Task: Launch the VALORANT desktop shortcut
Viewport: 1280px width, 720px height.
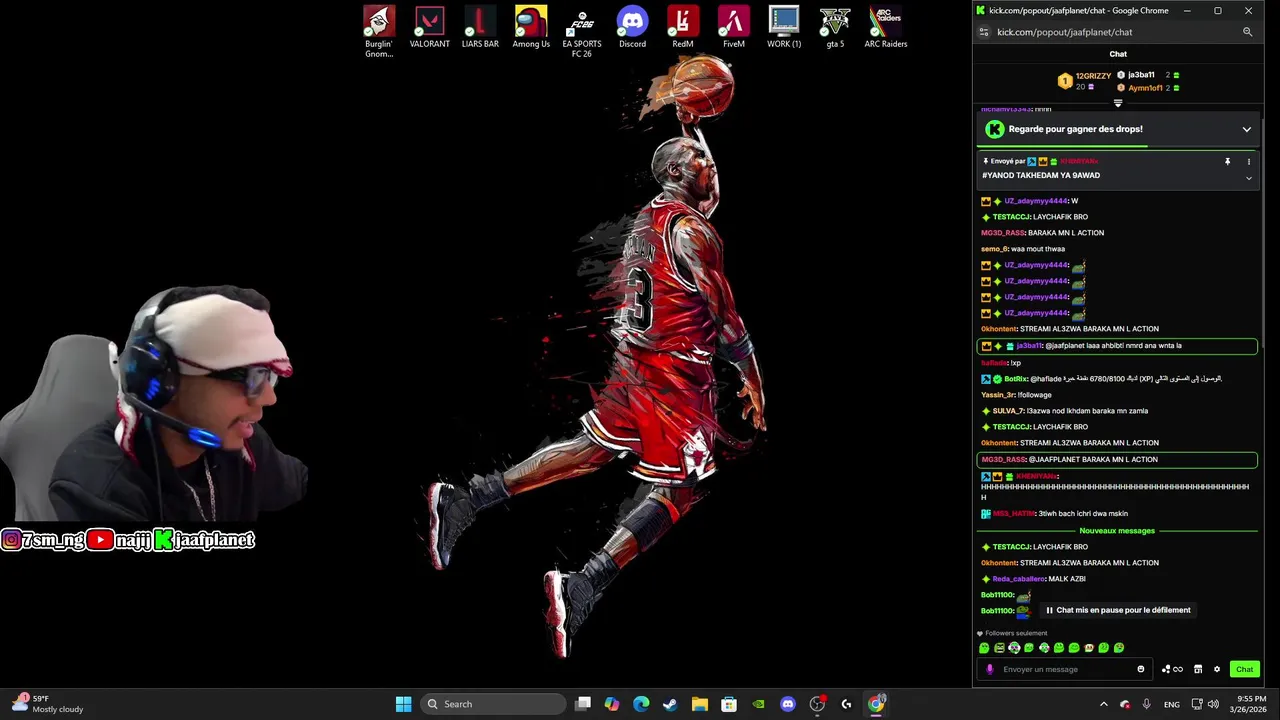Action: click(430, 27)
